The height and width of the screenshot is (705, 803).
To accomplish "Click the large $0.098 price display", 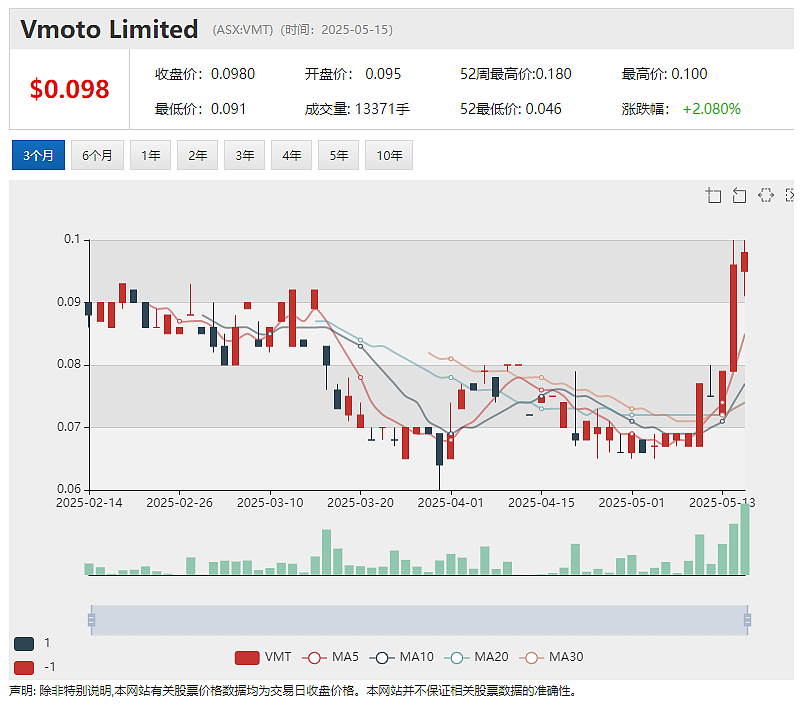I will [70, 89].
